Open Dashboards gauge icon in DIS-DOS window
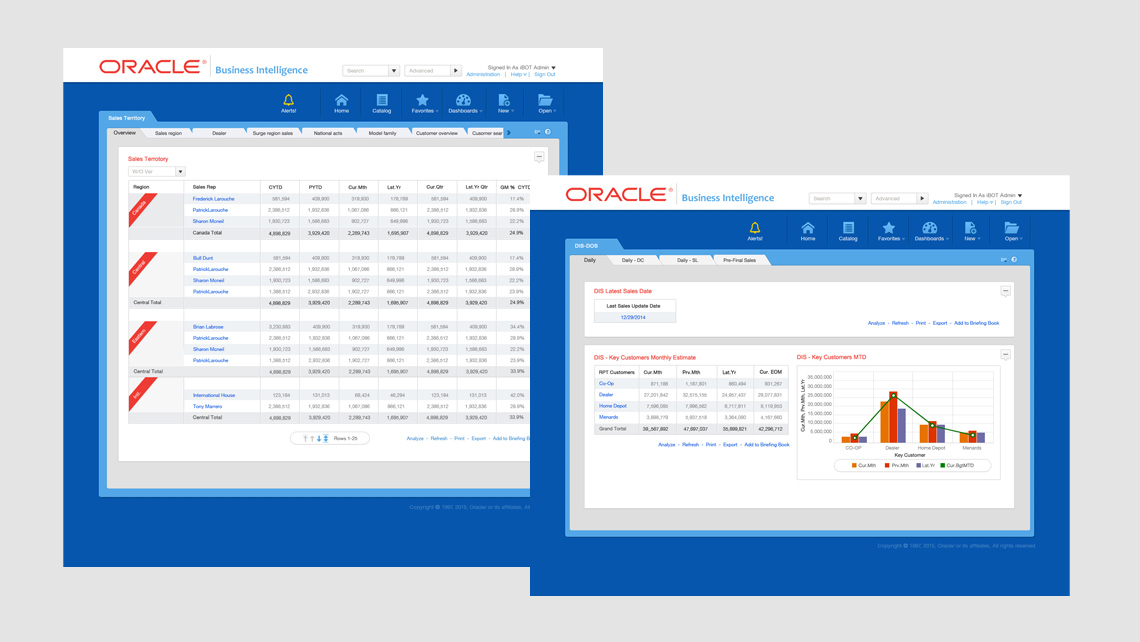 [929, 230]
